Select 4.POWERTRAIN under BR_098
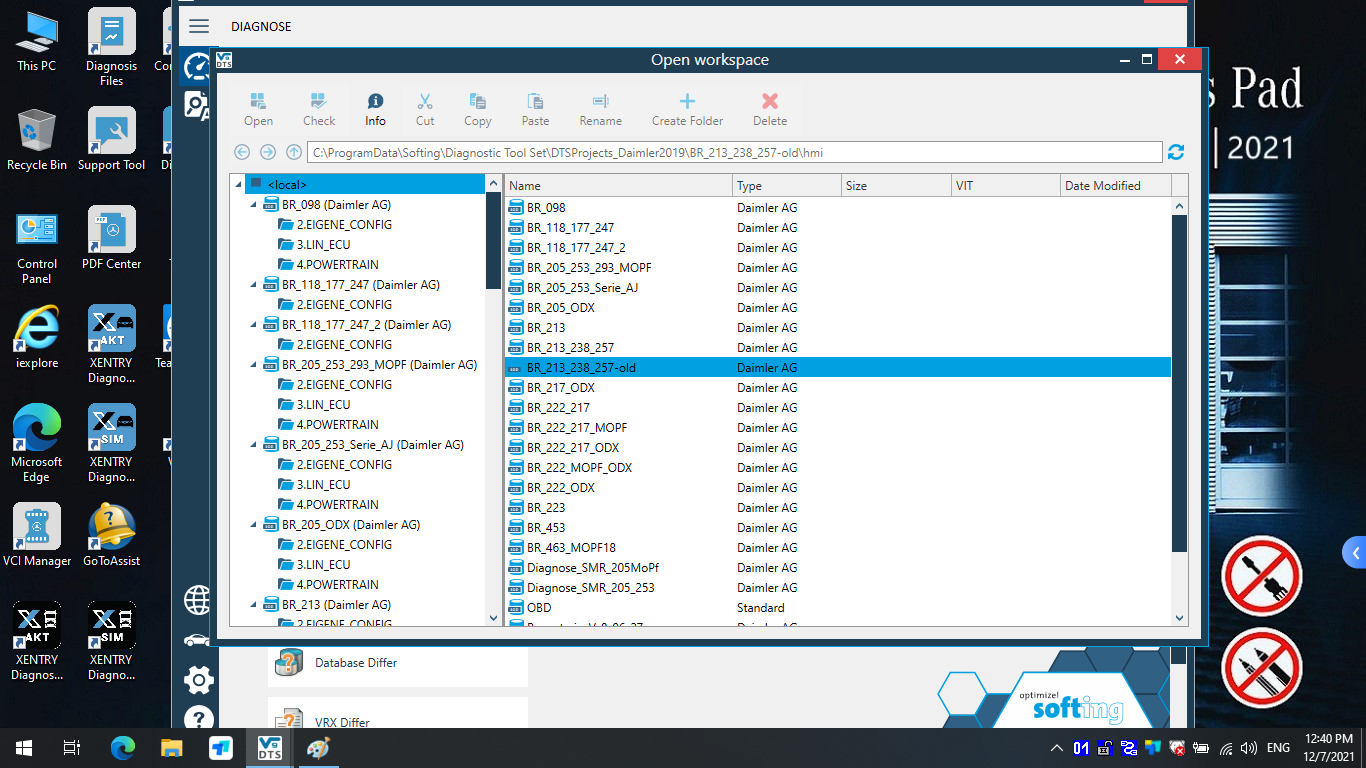Screen dimensions: 1366x768 click(x=328, y=265)
